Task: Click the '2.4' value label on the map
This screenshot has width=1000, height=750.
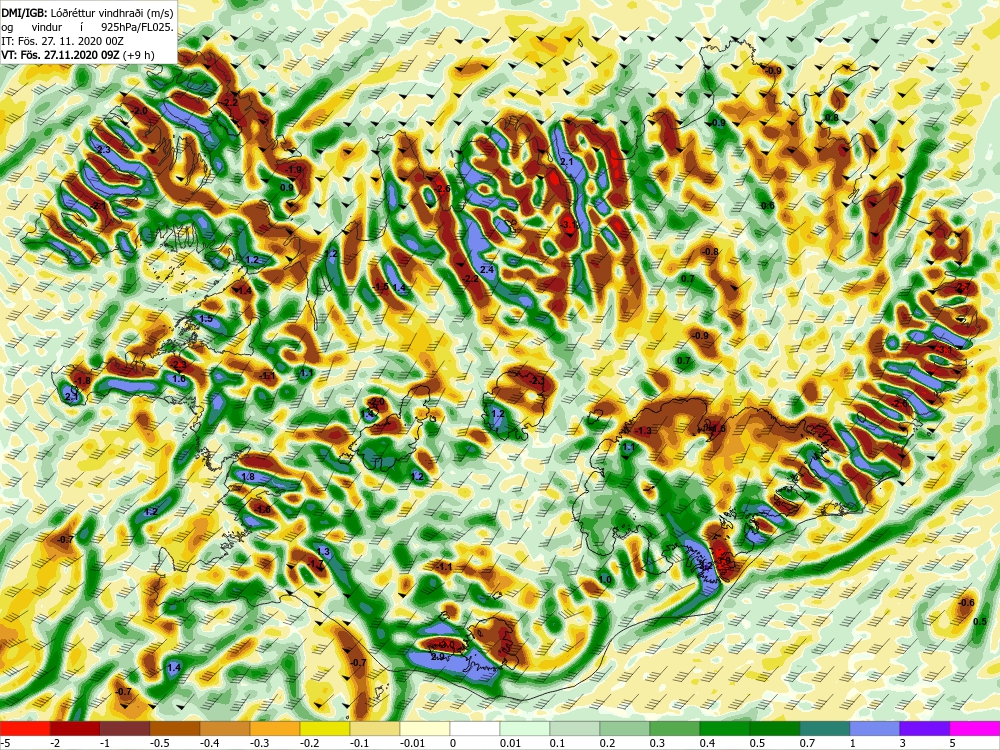Action: point(487,270)
